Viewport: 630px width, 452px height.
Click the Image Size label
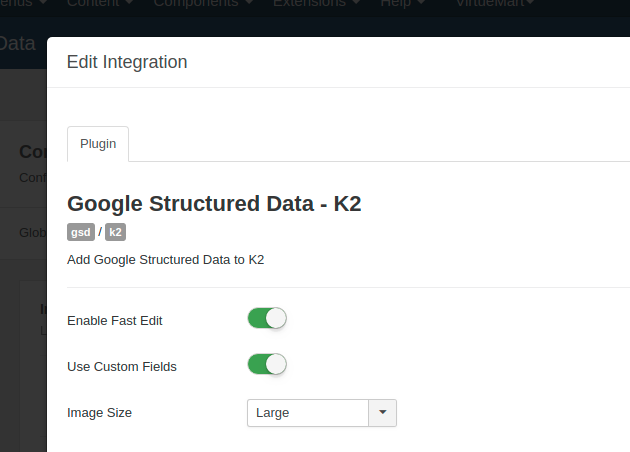tap(99, 413)
